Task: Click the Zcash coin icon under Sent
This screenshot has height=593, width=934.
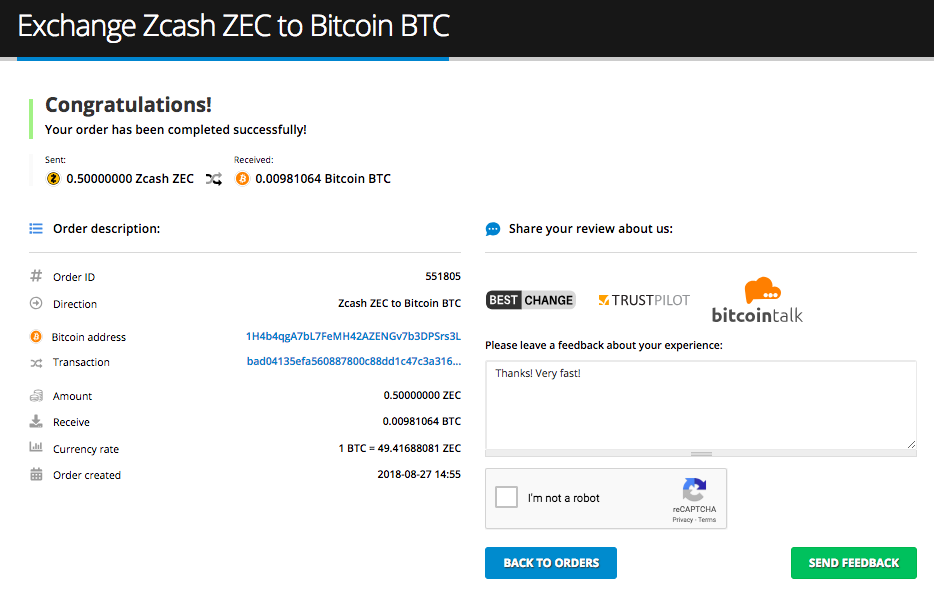Action: (x=53, y=179)
